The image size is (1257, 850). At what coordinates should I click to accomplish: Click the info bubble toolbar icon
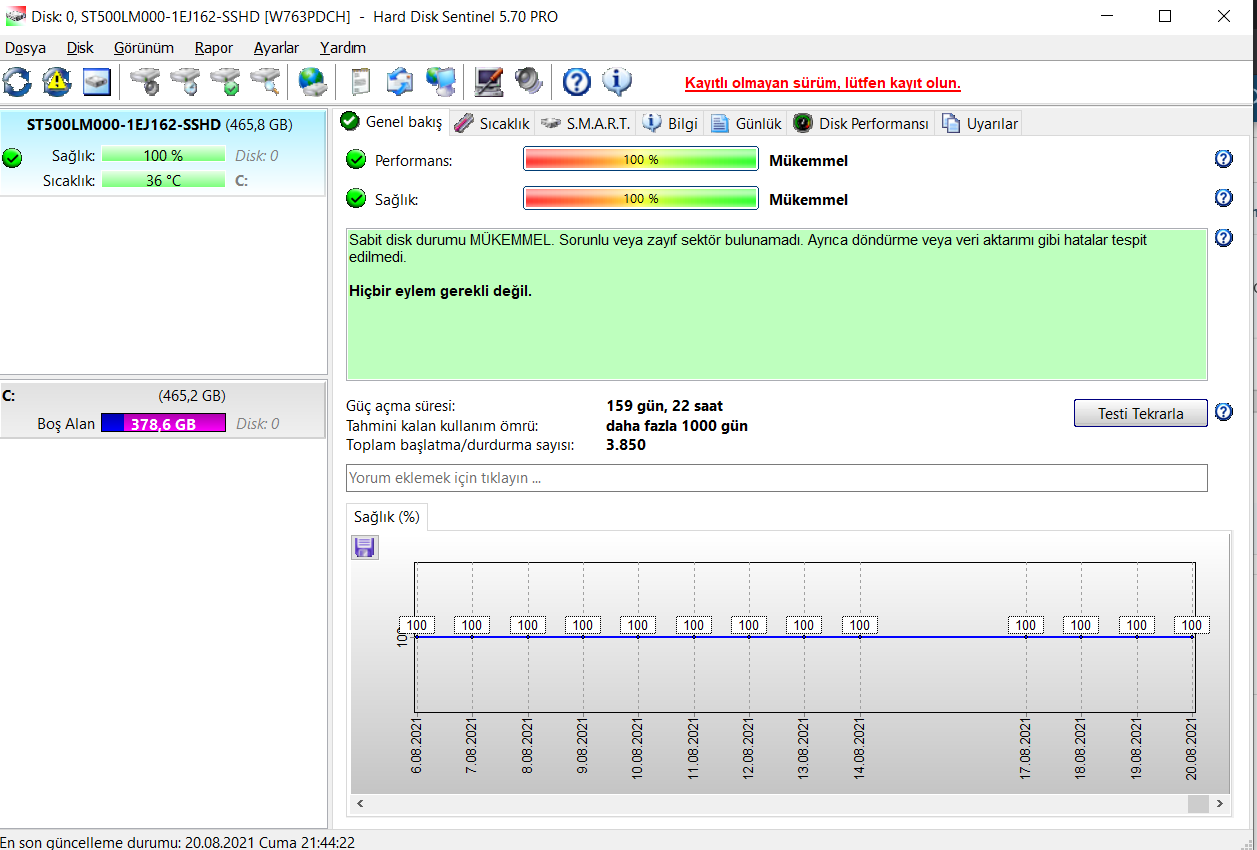tap(617, 82)
